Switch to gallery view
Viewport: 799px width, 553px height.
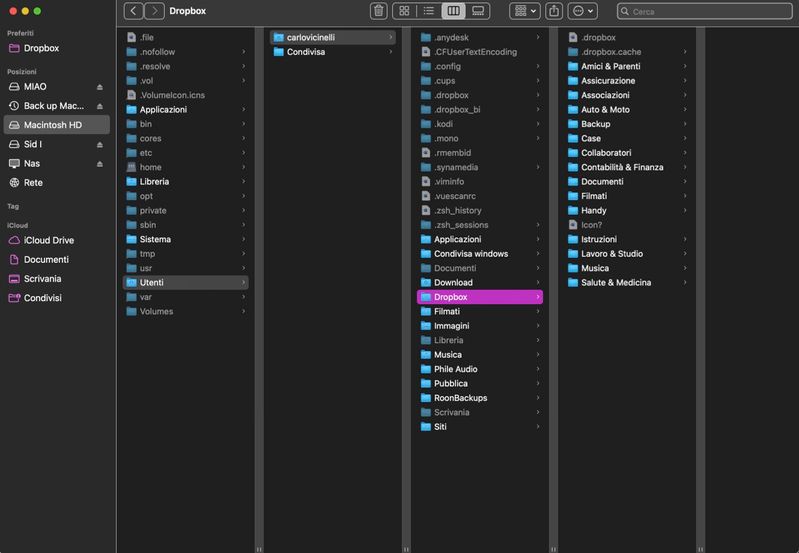pyautogui.click(x=478, y=11)
